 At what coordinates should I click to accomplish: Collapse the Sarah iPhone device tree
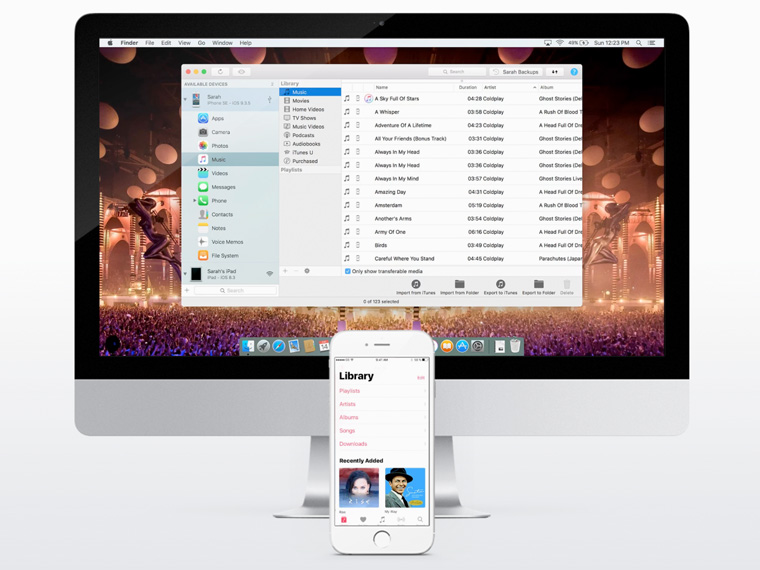185,100
